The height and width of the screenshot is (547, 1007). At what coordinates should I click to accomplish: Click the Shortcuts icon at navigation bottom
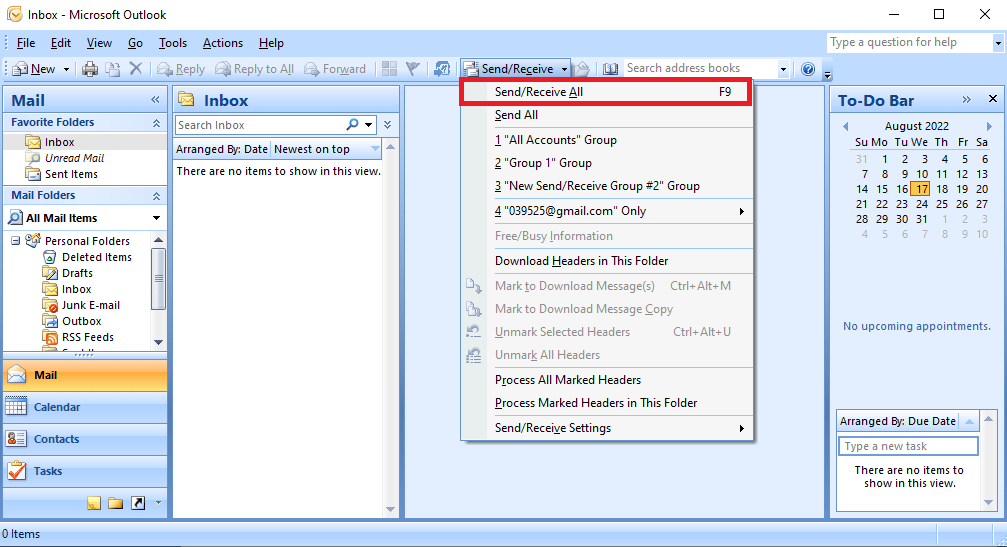click(138, 503)
